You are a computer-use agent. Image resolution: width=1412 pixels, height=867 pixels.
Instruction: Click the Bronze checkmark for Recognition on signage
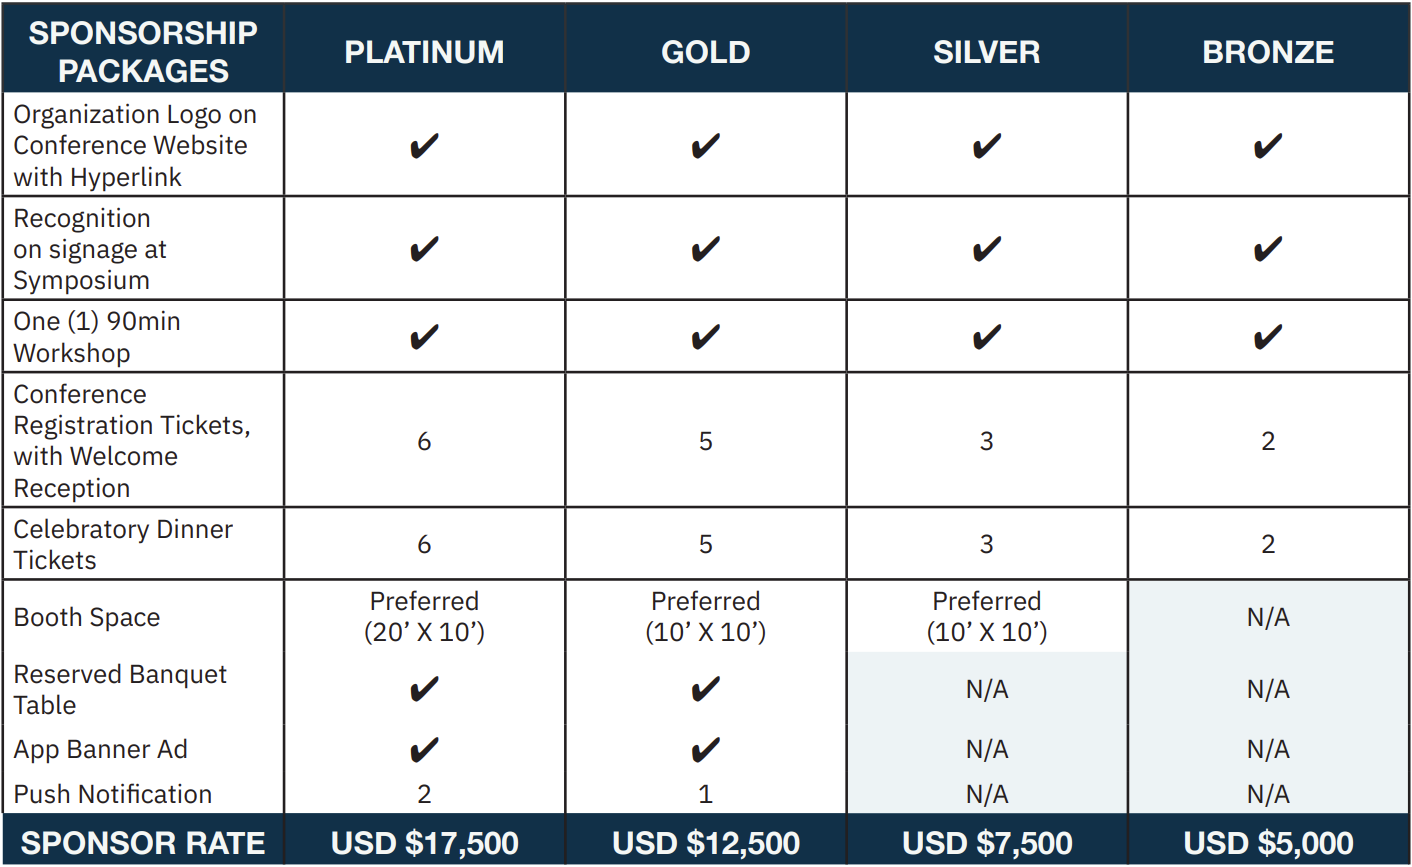tap(1268, 248)
